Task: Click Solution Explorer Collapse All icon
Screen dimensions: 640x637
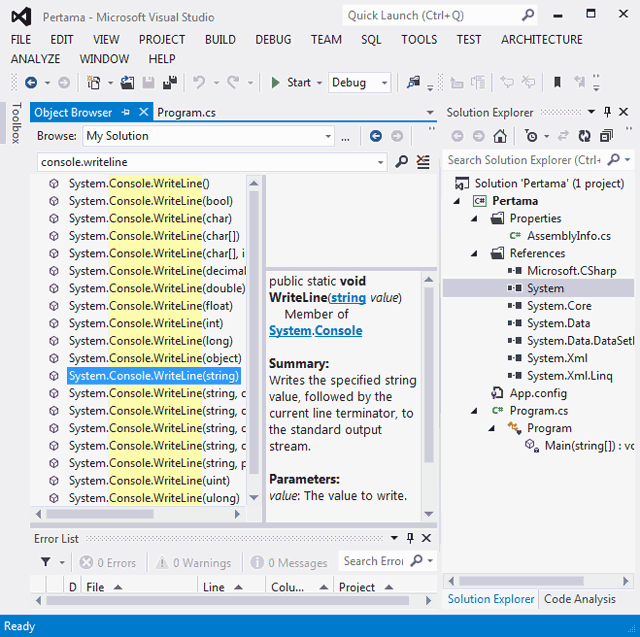Action: (606, 136)
